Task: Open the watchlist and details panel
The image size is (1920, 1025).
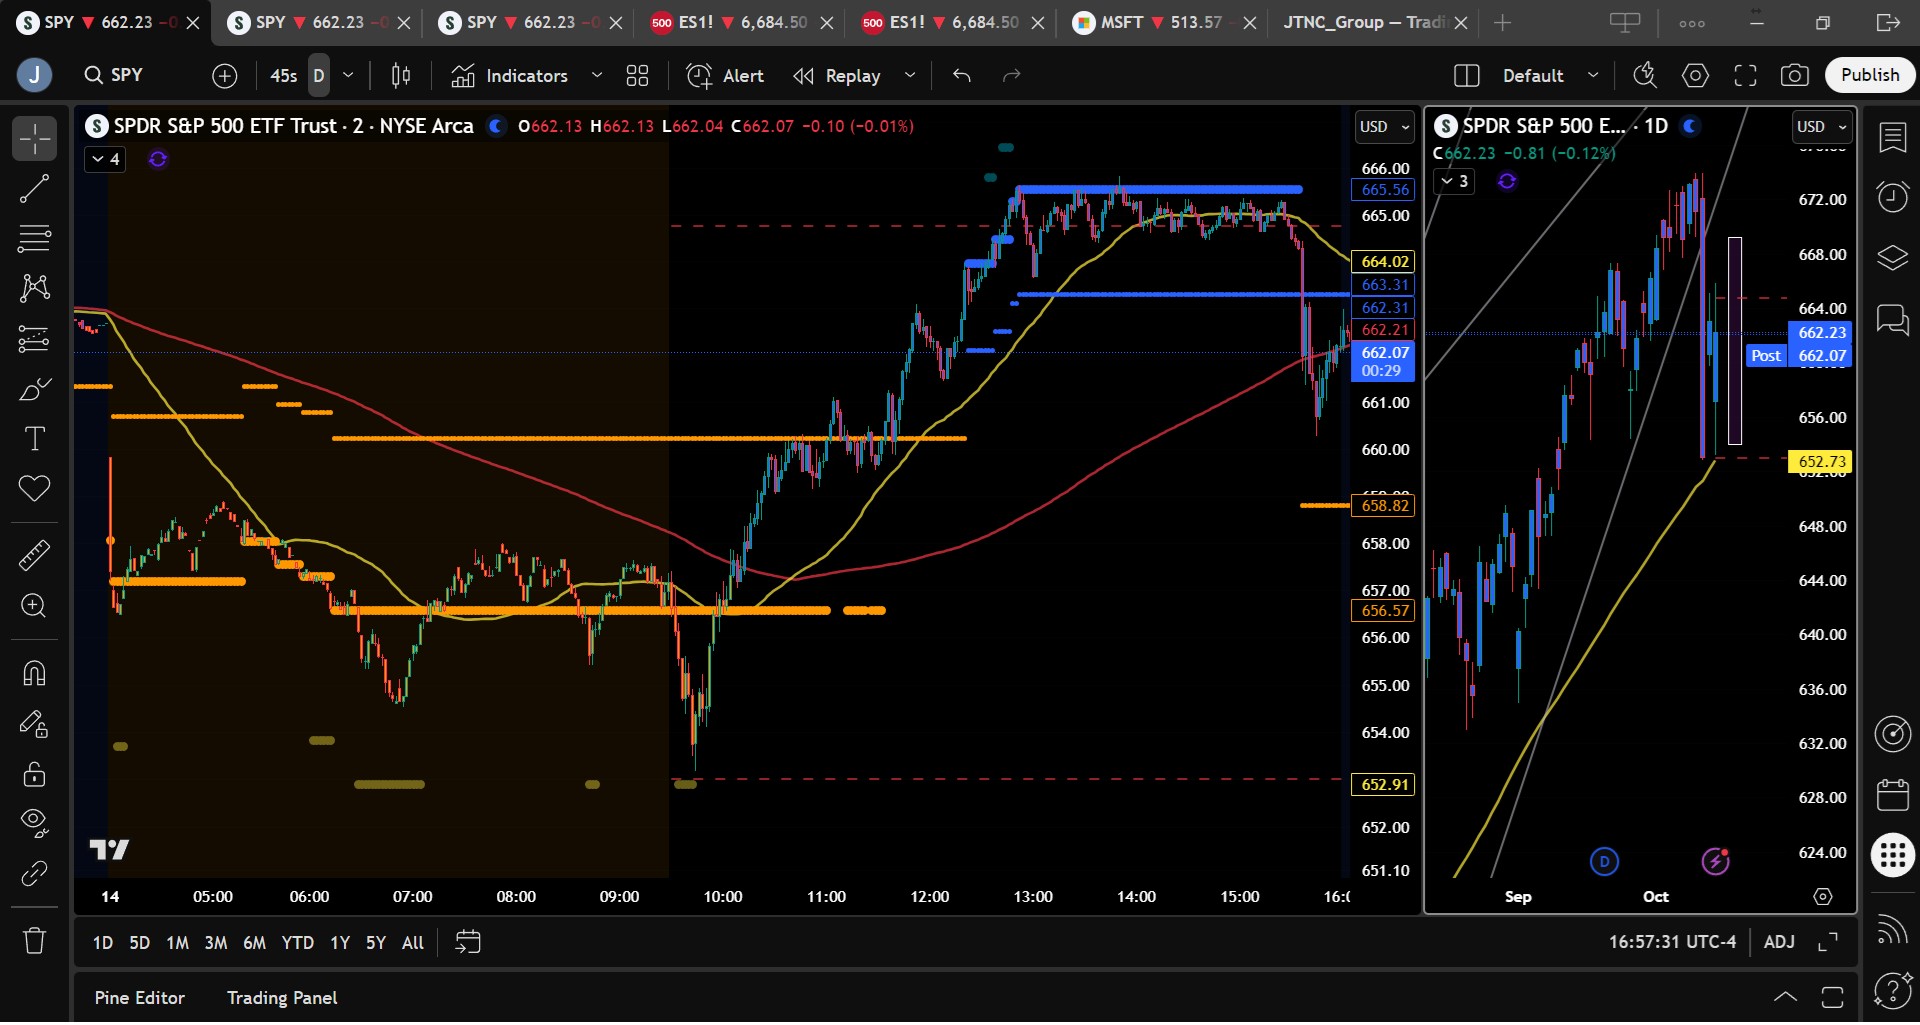Action: click(x=1892, y=137)
